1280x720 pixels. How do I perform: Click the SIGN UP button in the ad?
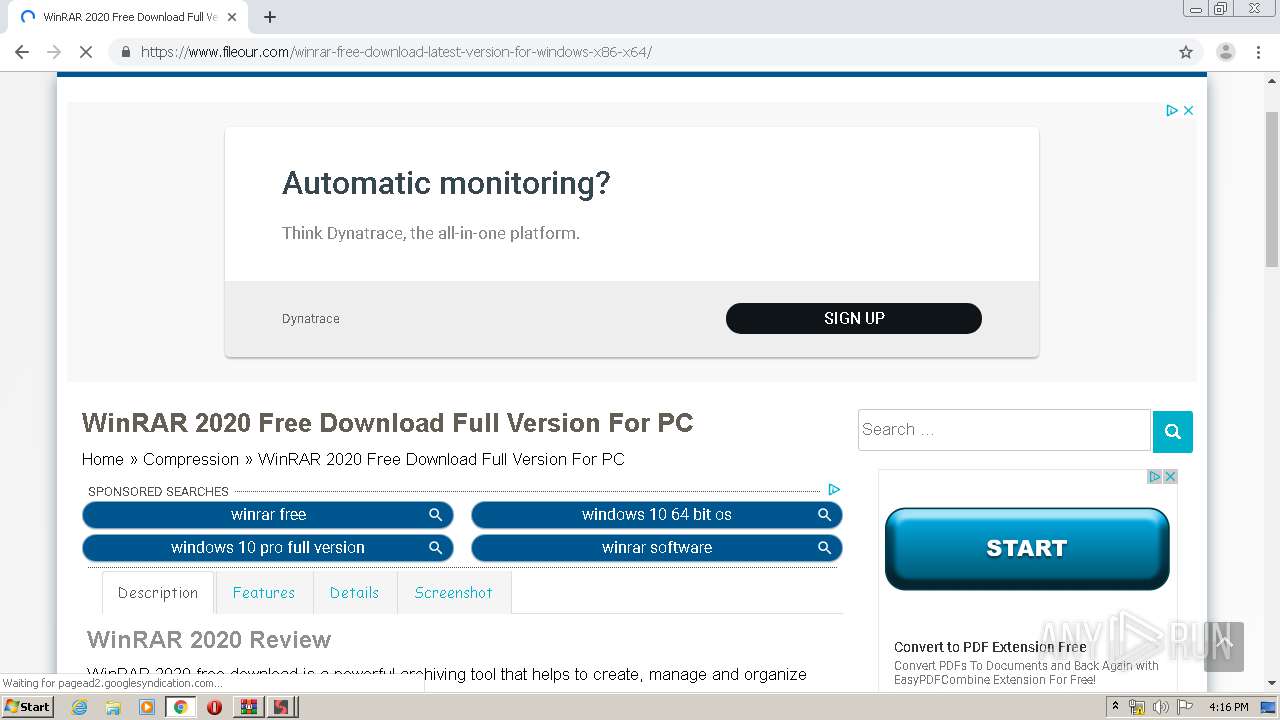tap(854, 318)
